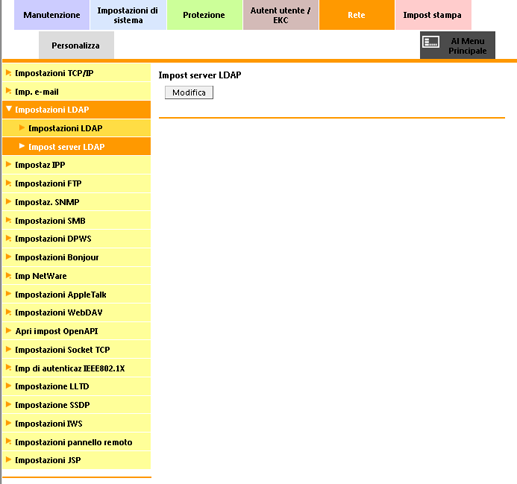Screen dimensions: 517x484
Task: Open Impostazioni SMB settings
Action: tap(76, 221)
